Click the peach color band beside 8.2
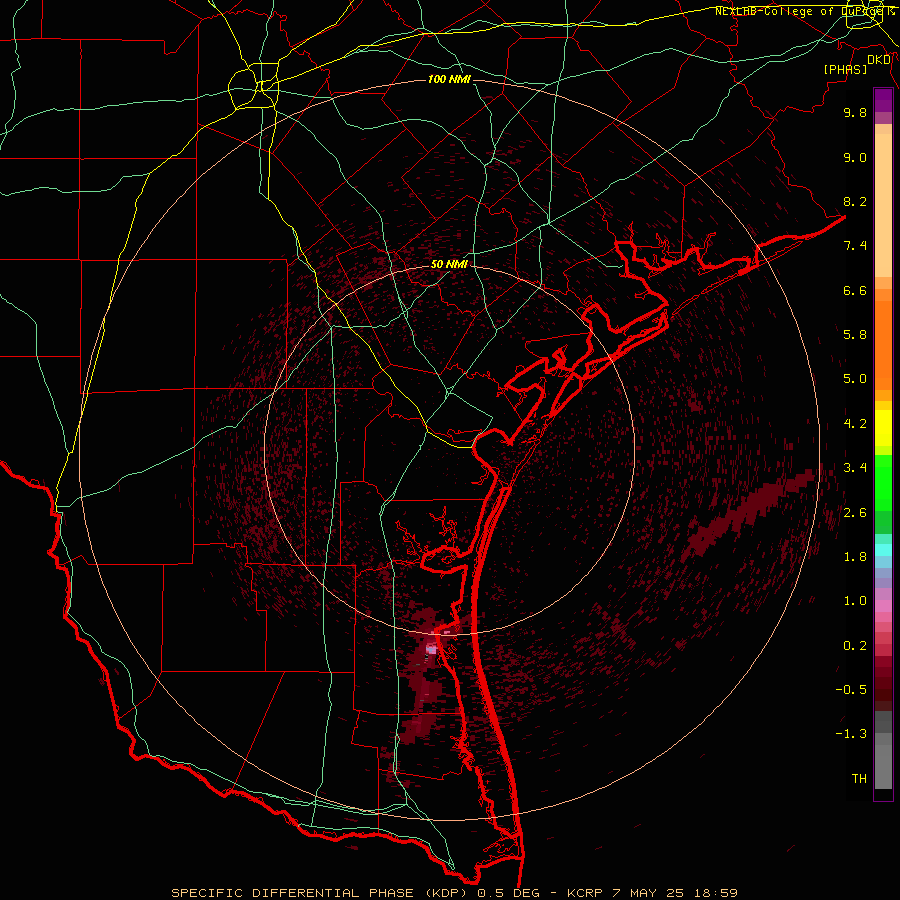 883,207
